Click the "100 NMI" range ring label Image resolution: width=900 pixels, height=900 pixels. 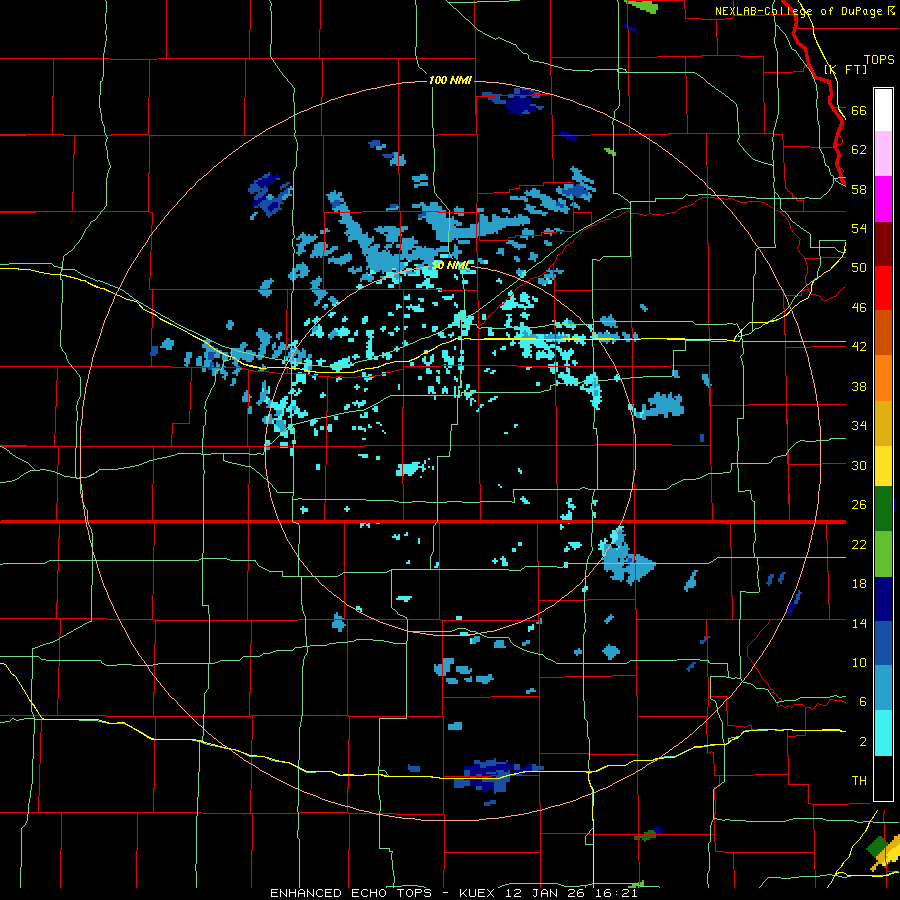click(450, 80)
